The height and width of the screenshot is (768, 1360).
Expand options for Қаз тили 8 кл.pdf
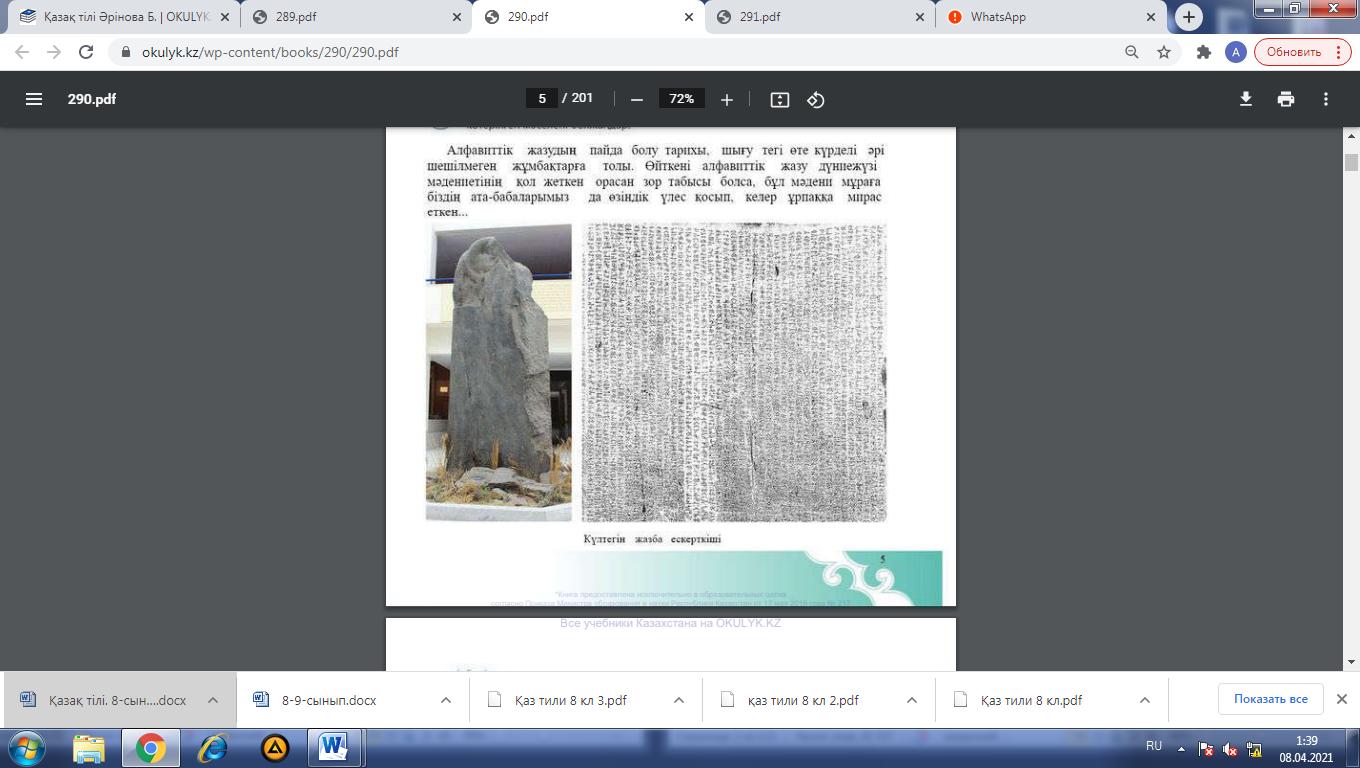coord(1144,700)
